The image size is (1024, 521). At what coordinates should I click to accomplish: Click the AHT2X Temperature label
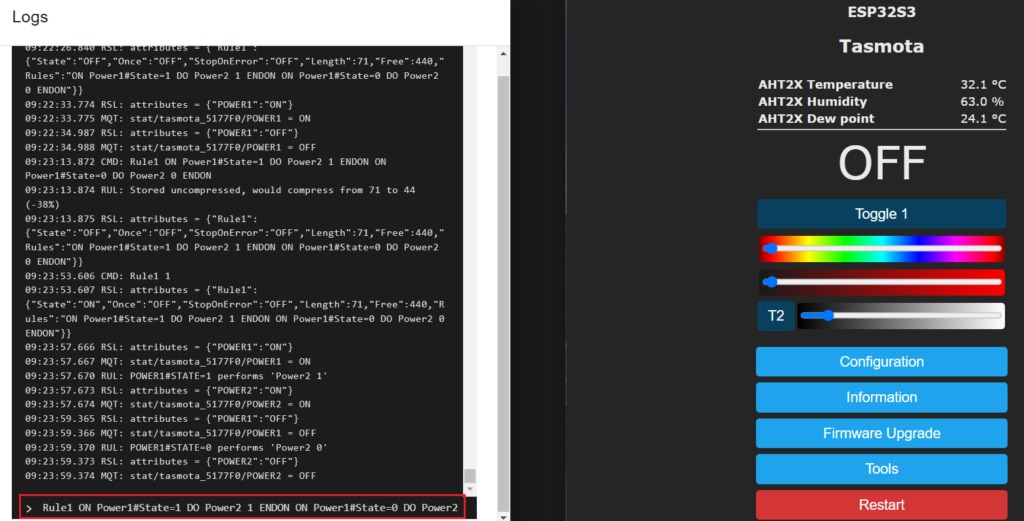[x=825, y=84]
